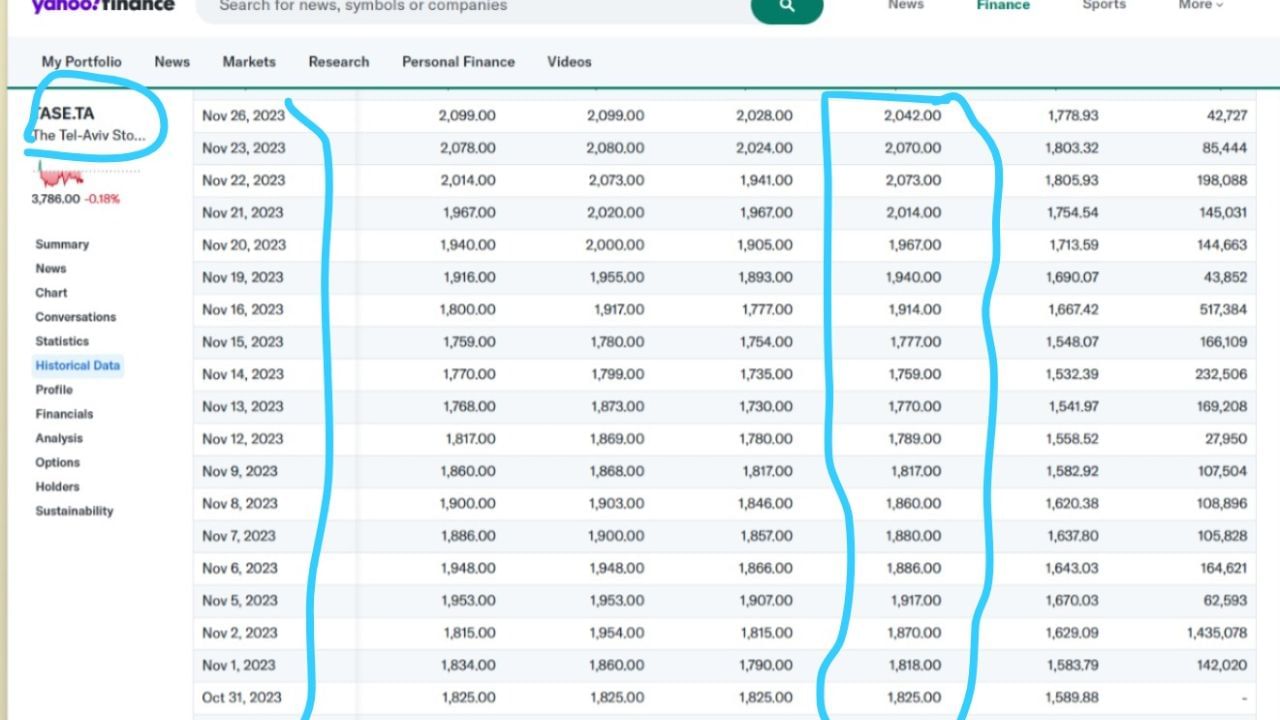1280x720 pixels.
Task: Click the TASE.TA ticker heading
Action: (64, 113)
